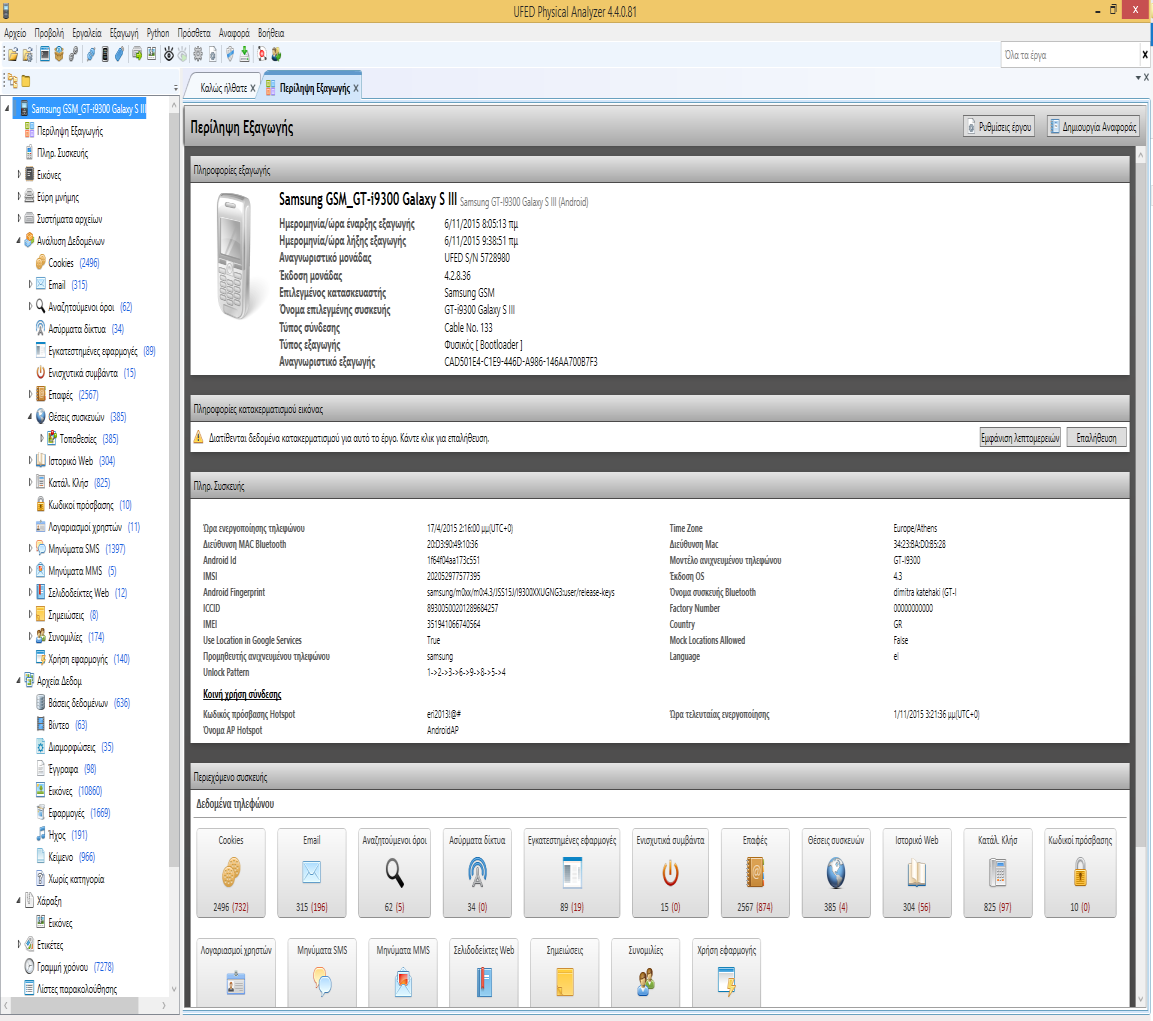Viewport: 1153px width, 1021px height.
Task: Click the main summary panel vertical scrollbar
Action: tap(1141, 577)
